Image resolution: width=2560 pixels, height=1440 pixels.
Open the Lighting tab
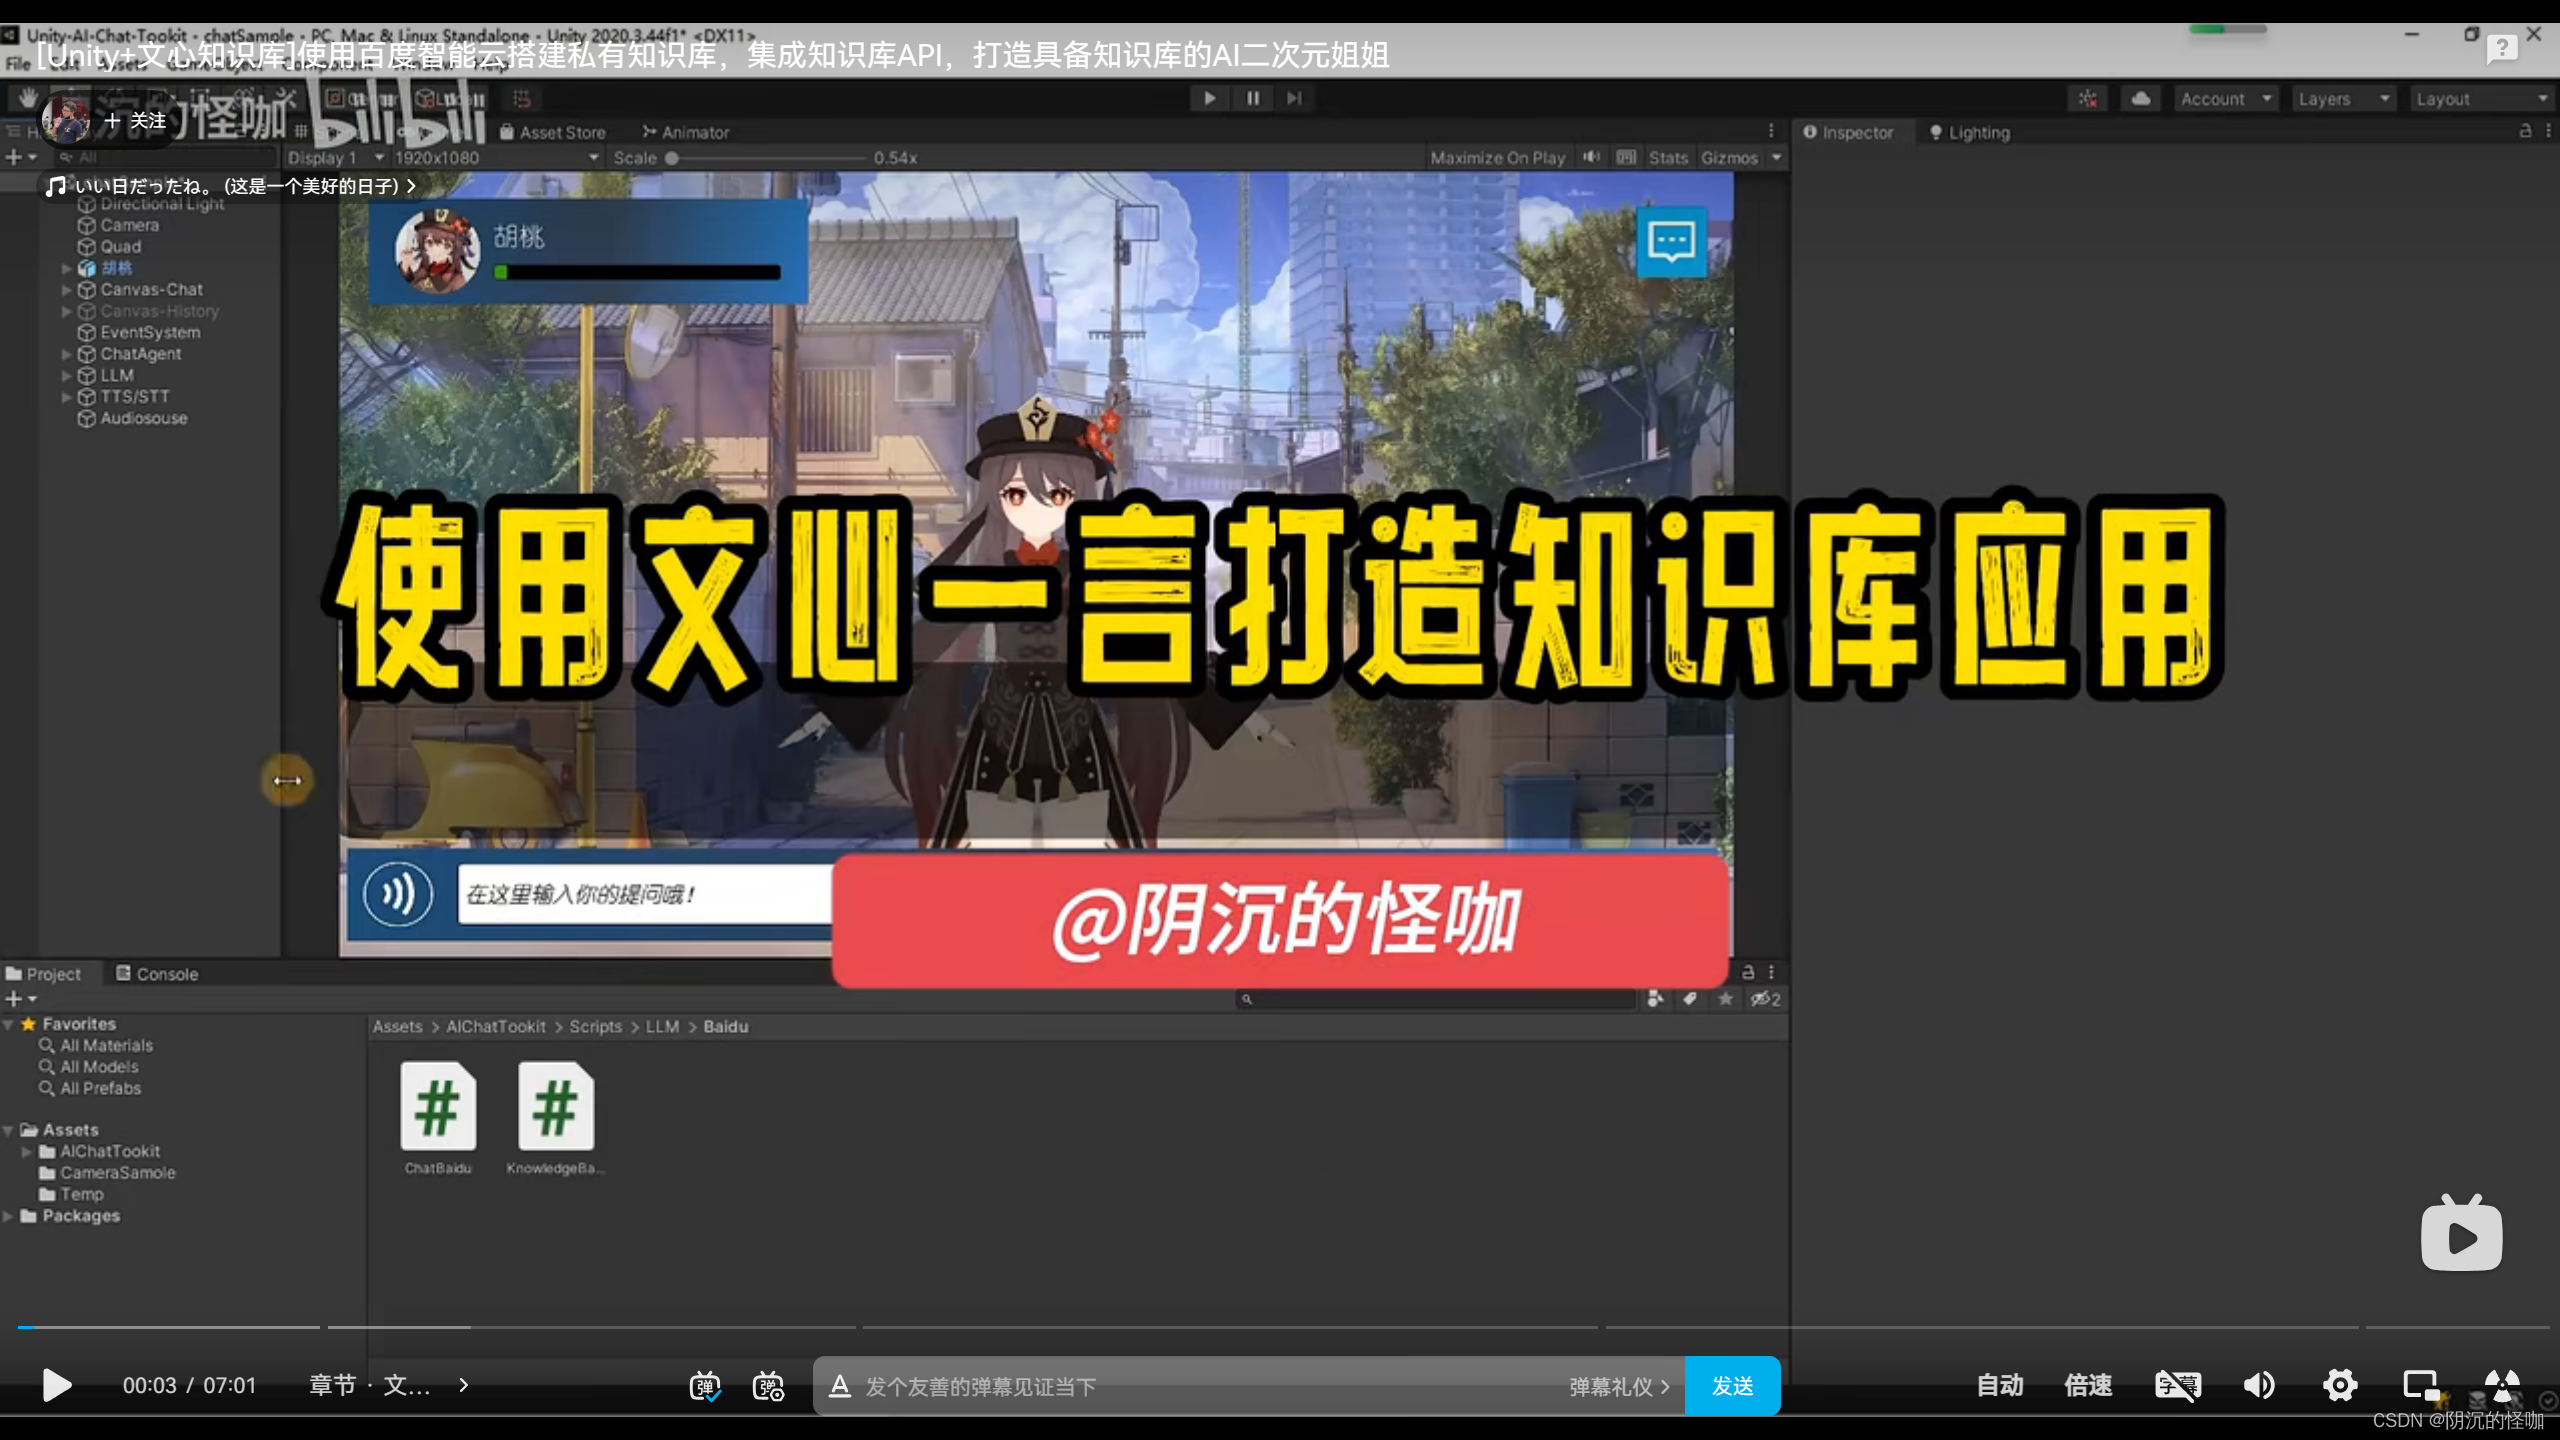click(x=1969, y=132)
